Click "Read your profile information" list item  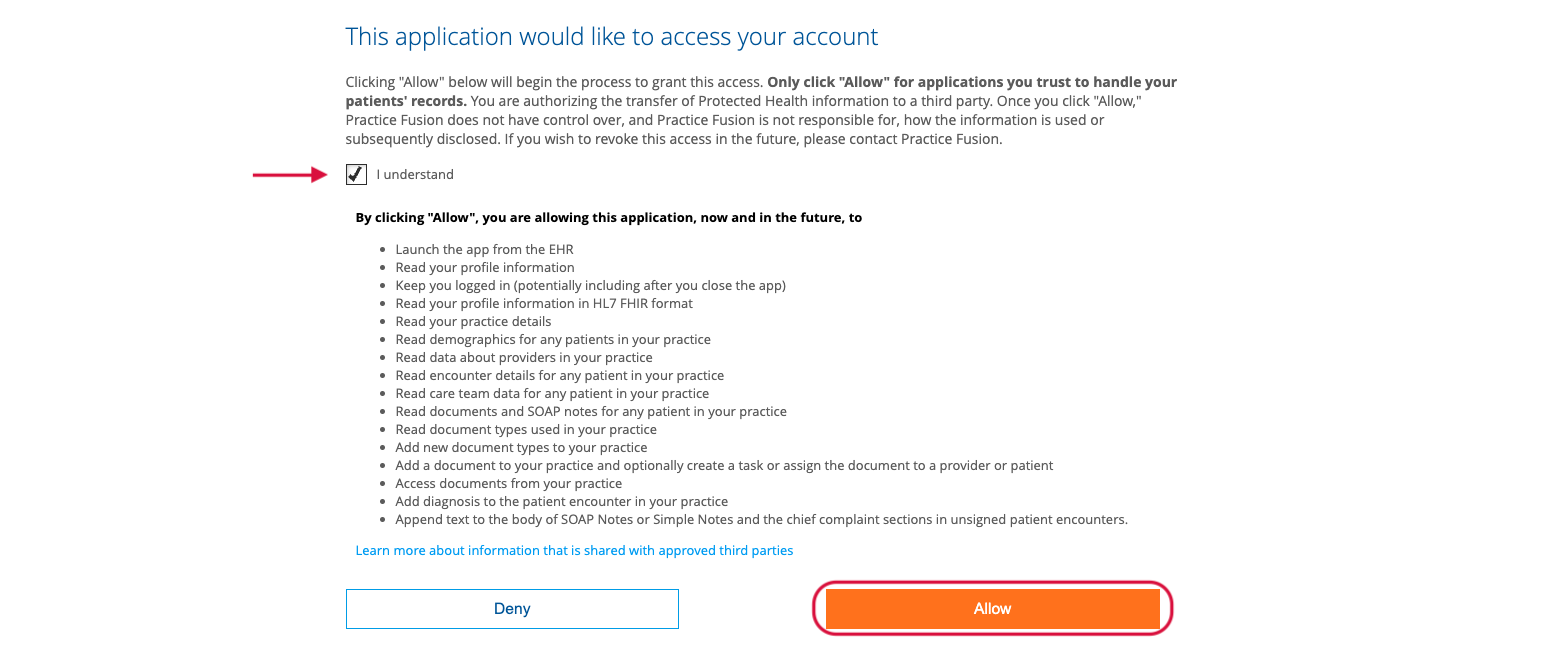(x=484, y=267)
